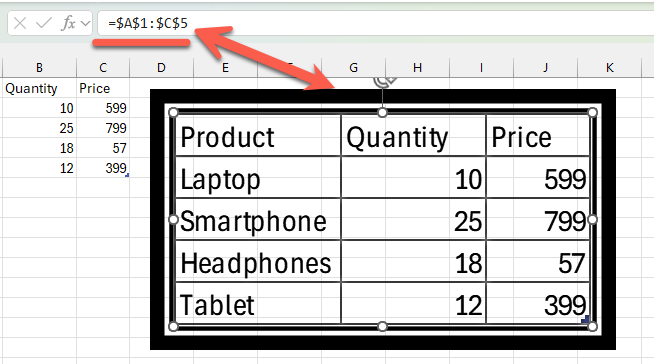Image resolution: width=654 pixels, height=364 pixels.
Task: Select the worksheet cell with value 57 in column C
Action: pyautogui.click(x=103, y=148)
